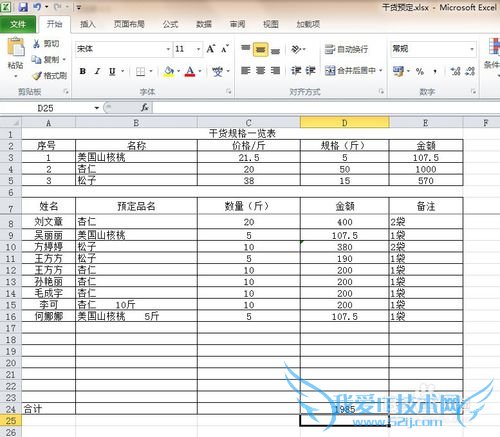Switch to the 页面布局 tab

[x=129, y=24]
